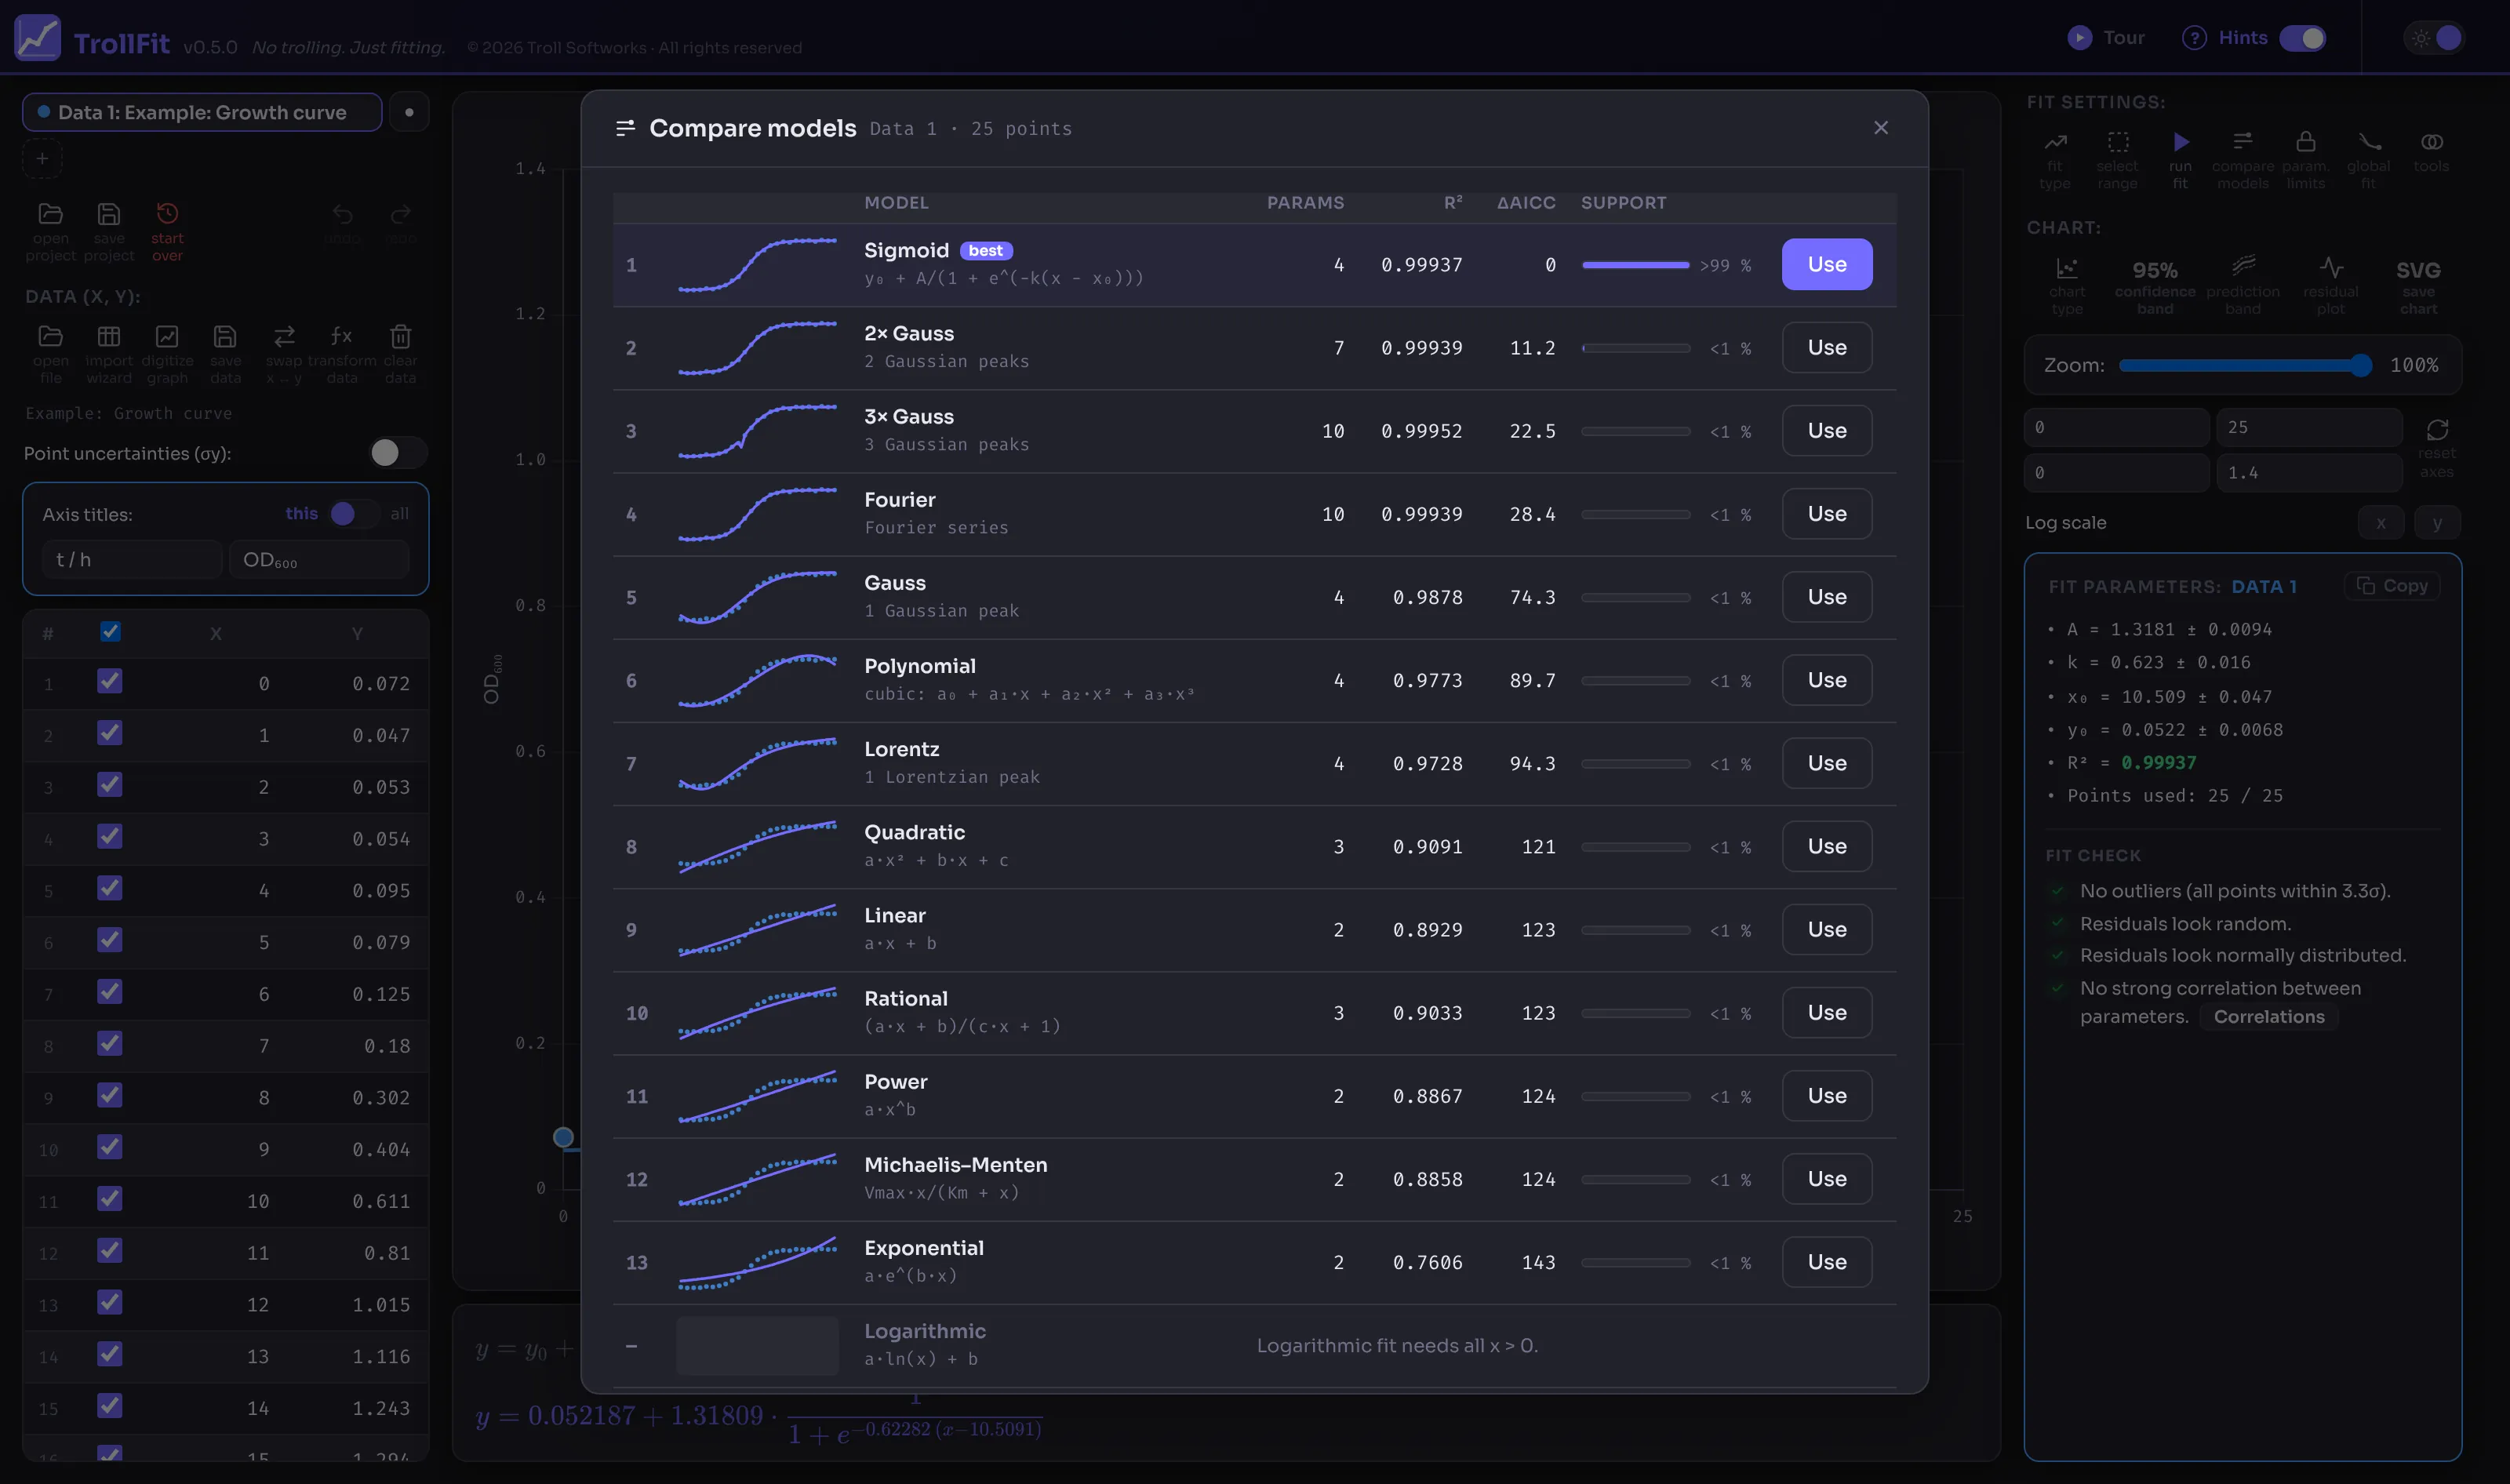Image resolution: width=2510 pixels, height=1484 pixels.
Task: Open the Data 1 options dot menu
Action: 409,112
